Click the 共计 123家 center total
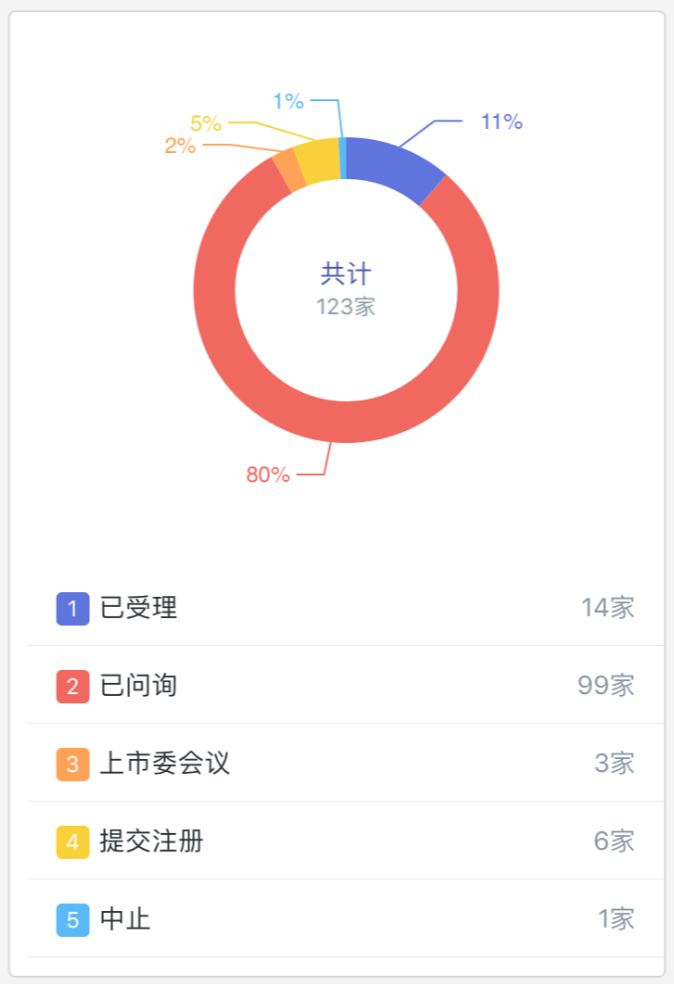Screen dimensions: 674x984 [346, 290]
